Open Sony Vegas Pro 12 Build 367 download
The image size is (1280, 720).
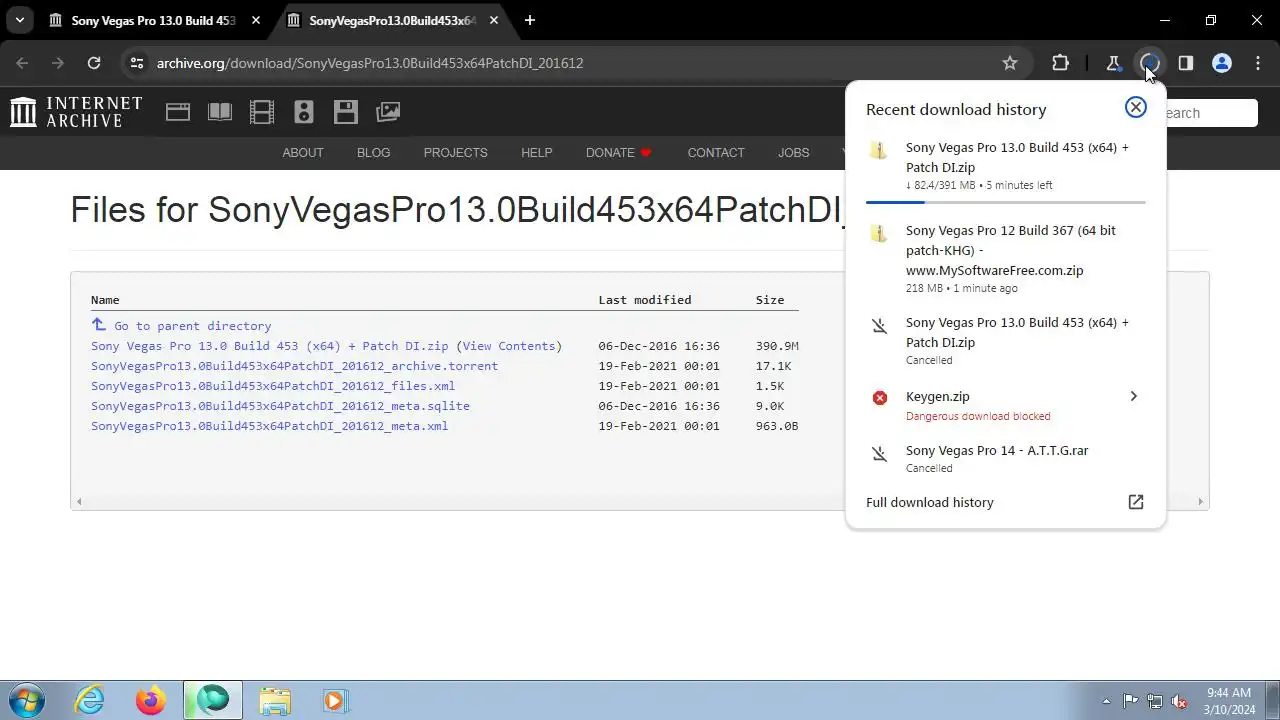[1005, 258]
